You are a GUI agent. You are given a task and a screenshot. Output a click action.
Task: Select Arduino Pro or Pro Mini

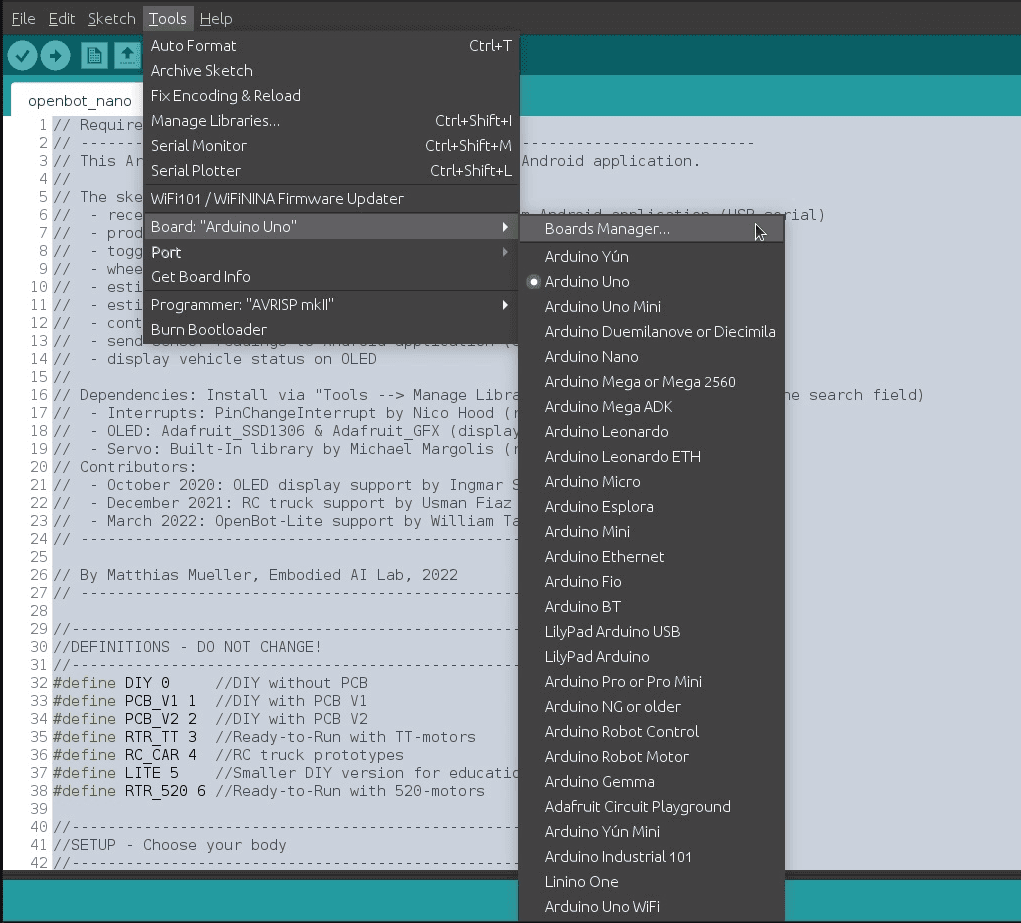click(x=652, y=681)
